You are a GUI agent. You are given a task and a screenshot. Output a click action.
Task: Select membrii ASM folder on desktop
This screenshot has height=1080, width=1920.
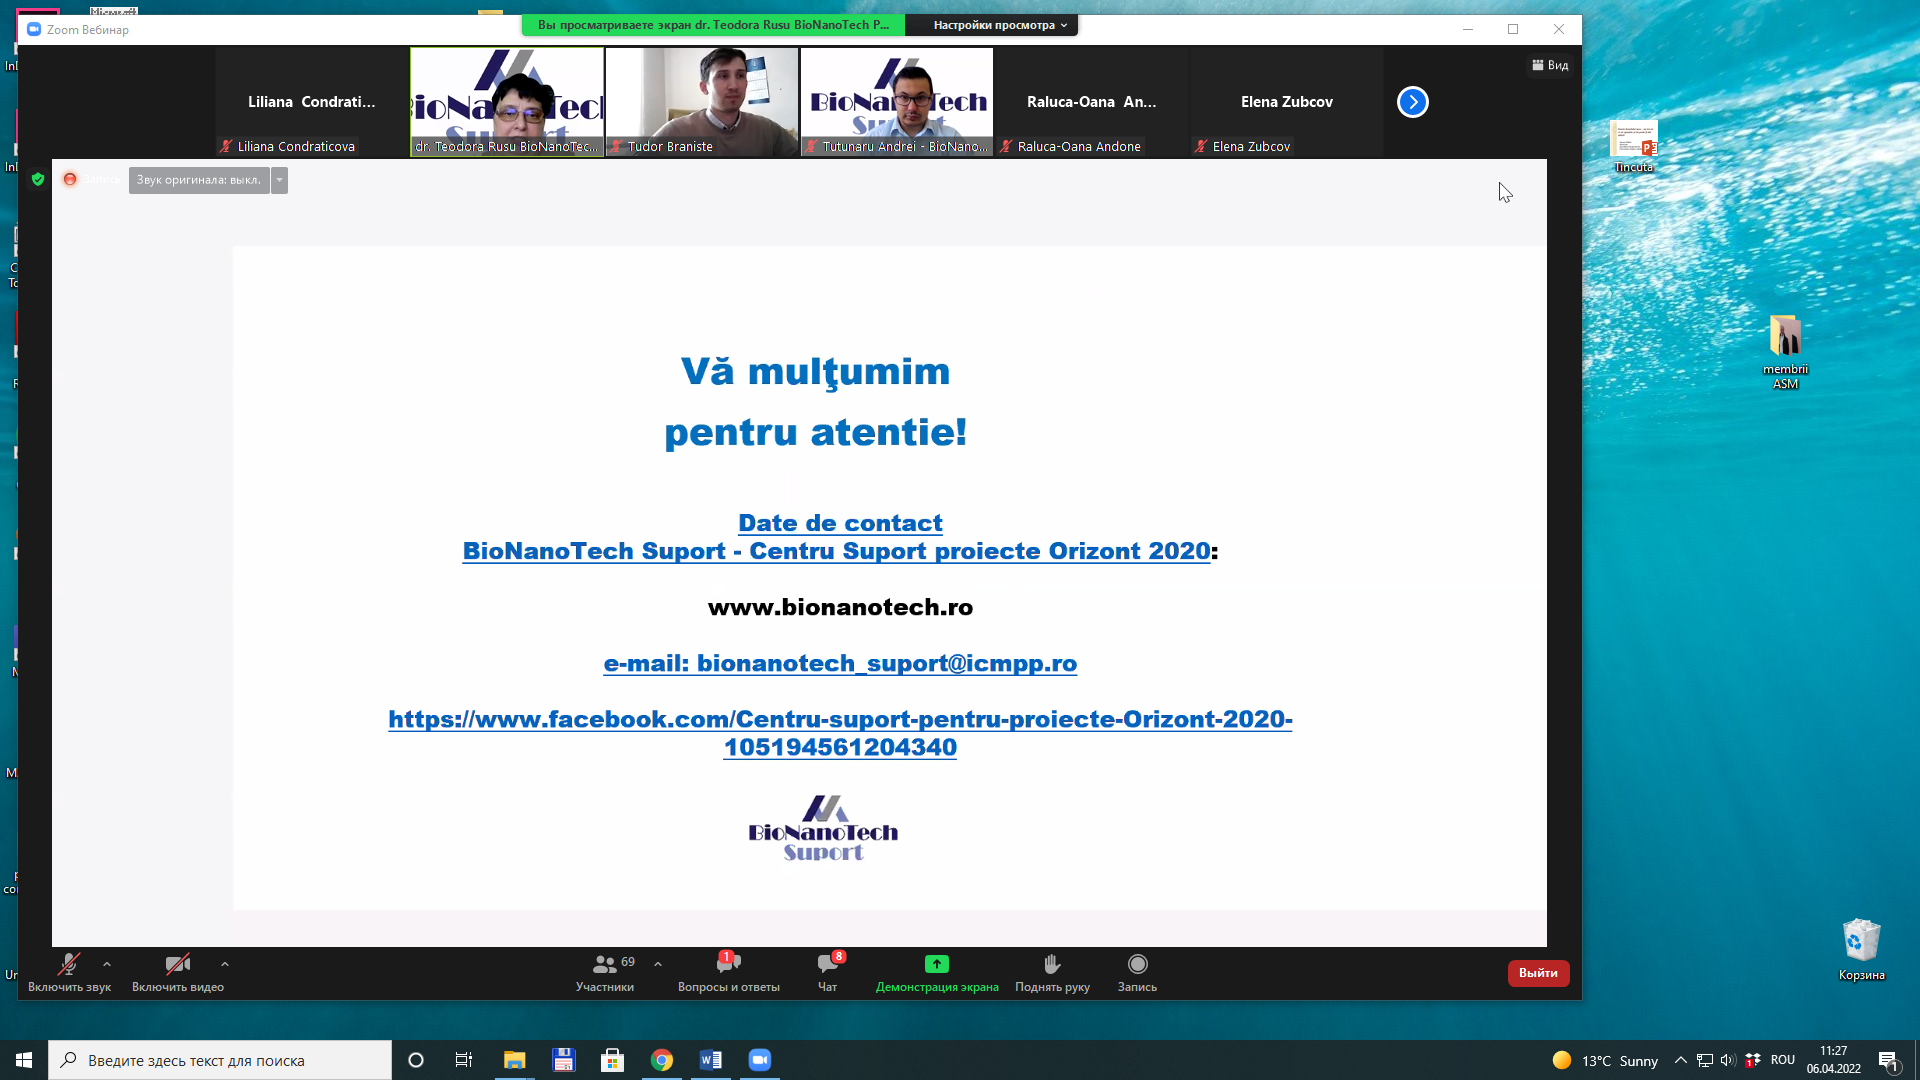tap(1786, 352)
